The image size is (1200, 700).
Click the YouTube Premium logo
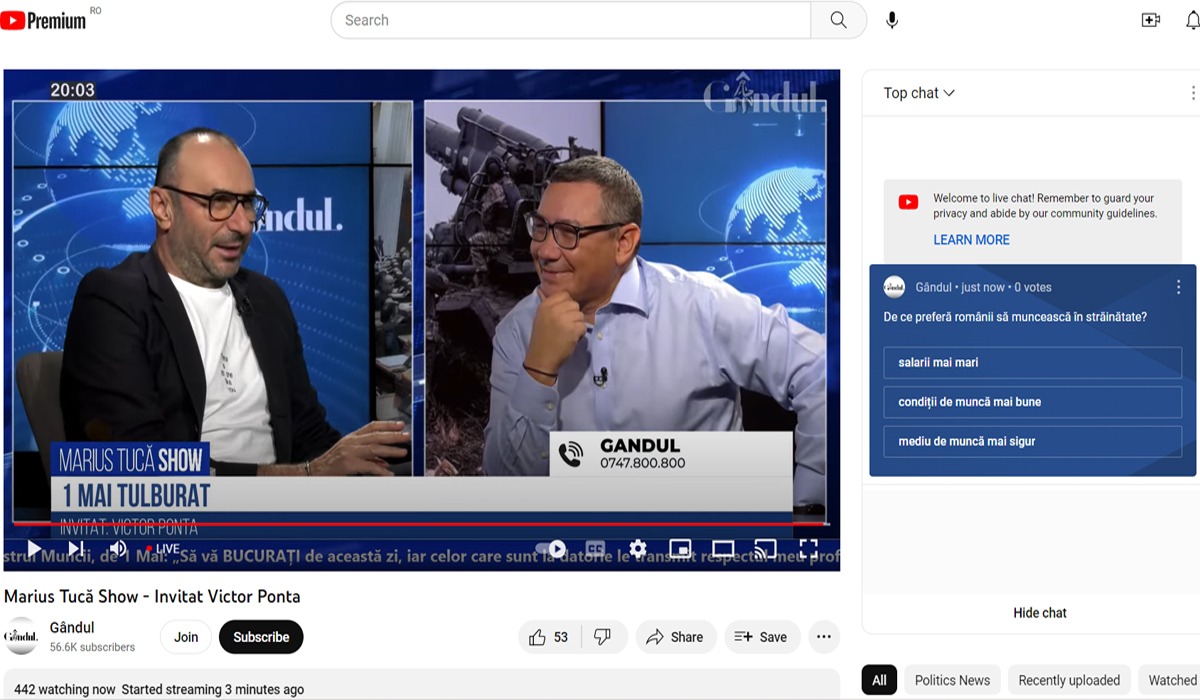pyautogui.click(x=44, y=19)
